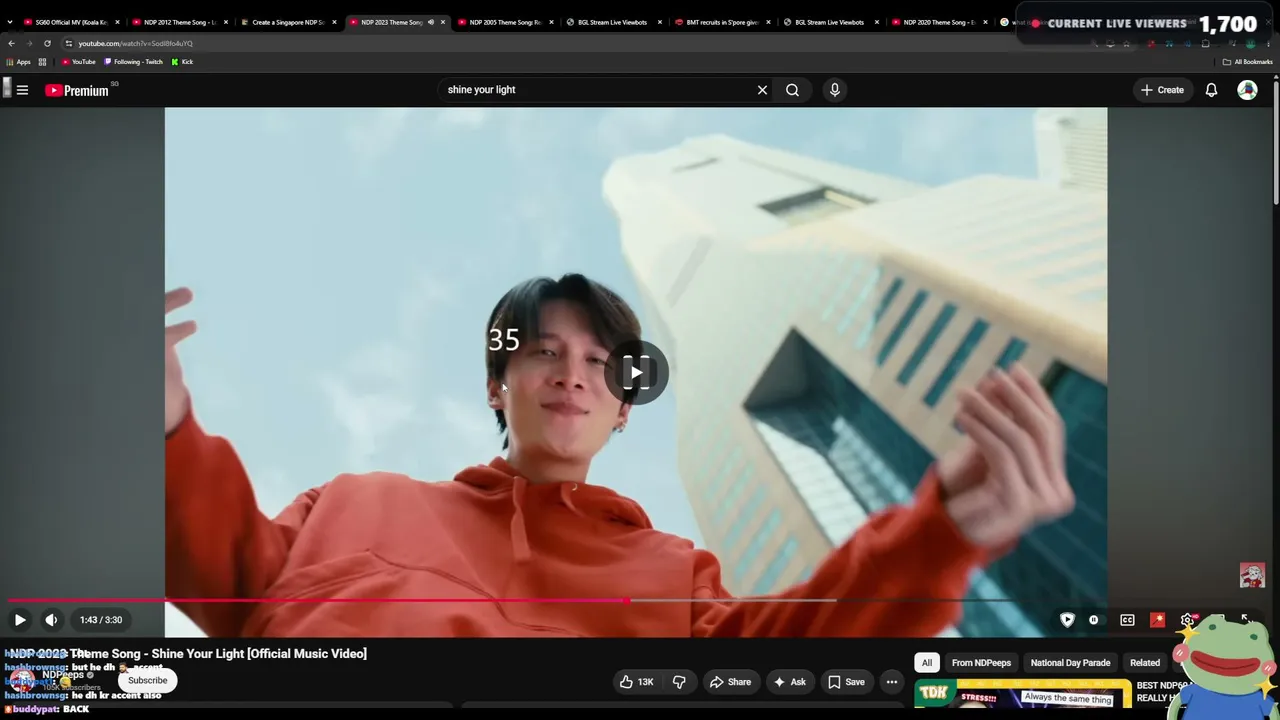Mute the video volume
The width and height of the screenshot is (1280, 720).
point(51,620)
